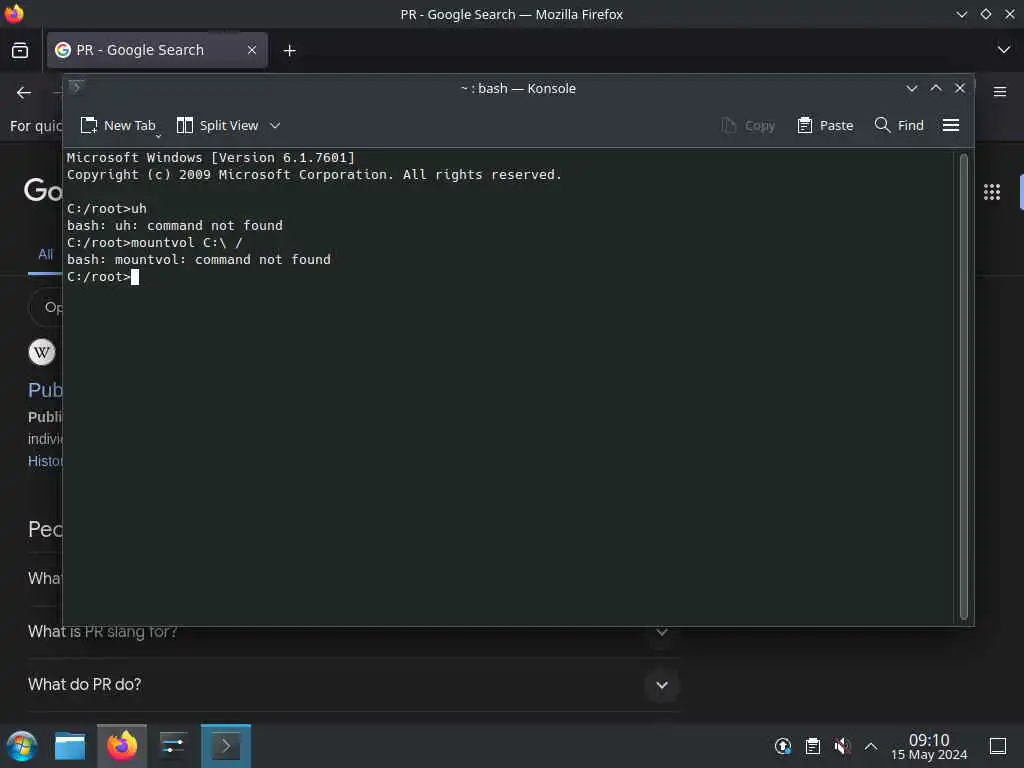Open the list all tabs dropdown in Firefox
Screen dimensions: 1024x768
tap(1004, 50)
